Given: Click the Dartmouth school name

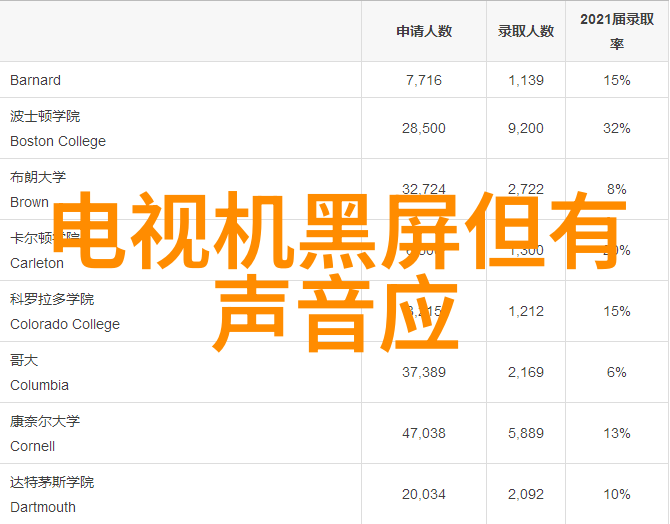Looking at the screenshot, I should (43, 507).
